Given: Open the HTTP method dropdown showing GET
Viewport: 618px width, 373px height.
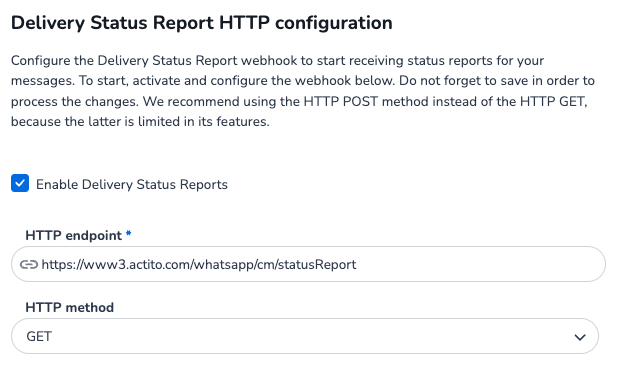Looking at the screenshot, I should pyautogui.click(x=305, y=336).
